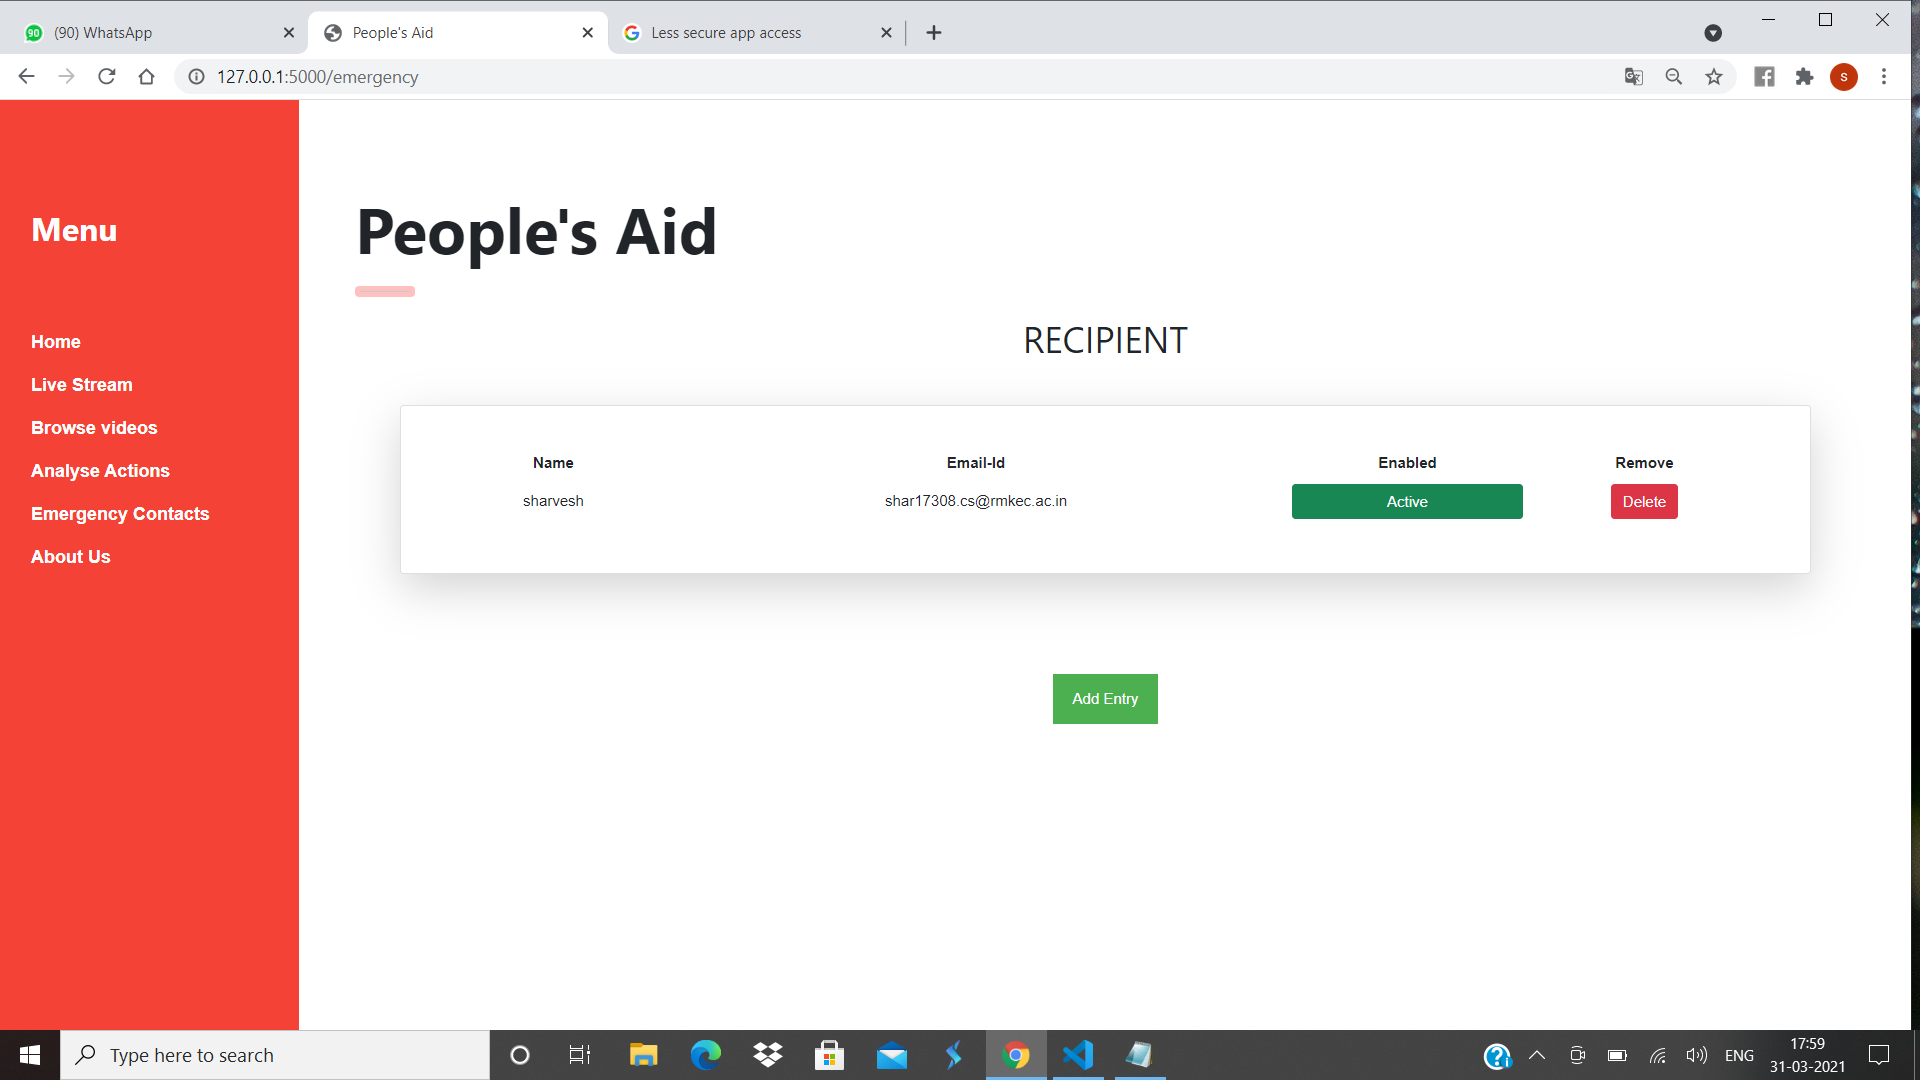Open the zoom magnifier icon in address bar
The image size is (1920, 1080).
[x=1674, y=77]
